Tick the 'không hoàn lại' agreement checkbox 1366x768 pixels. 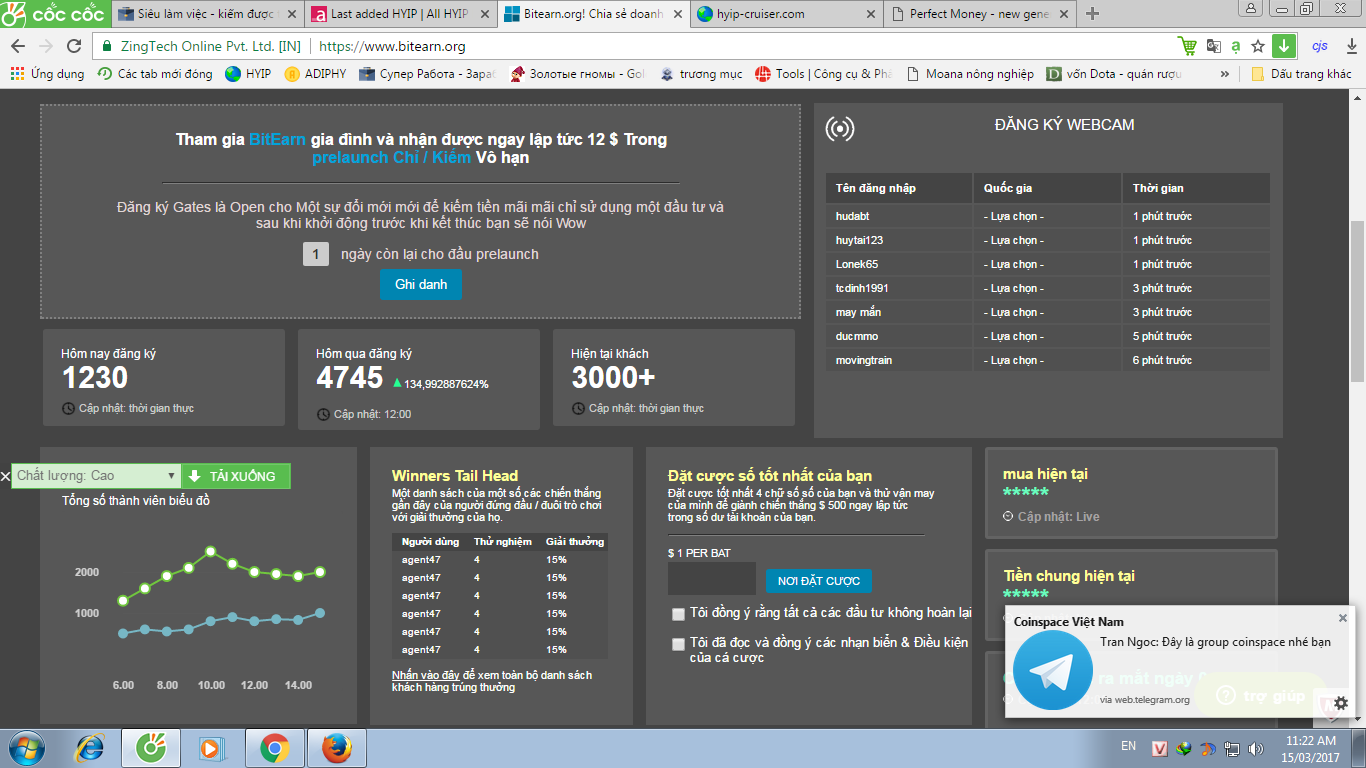[679, 614]
